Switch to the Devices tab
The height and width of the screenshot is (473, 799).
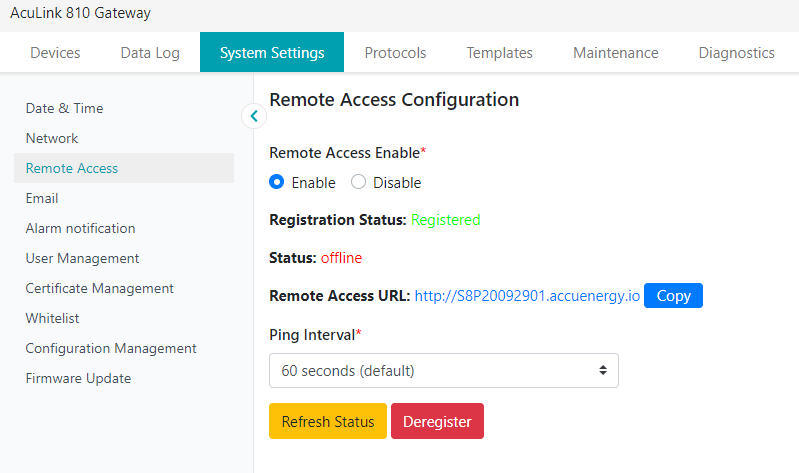pos(55,53)
